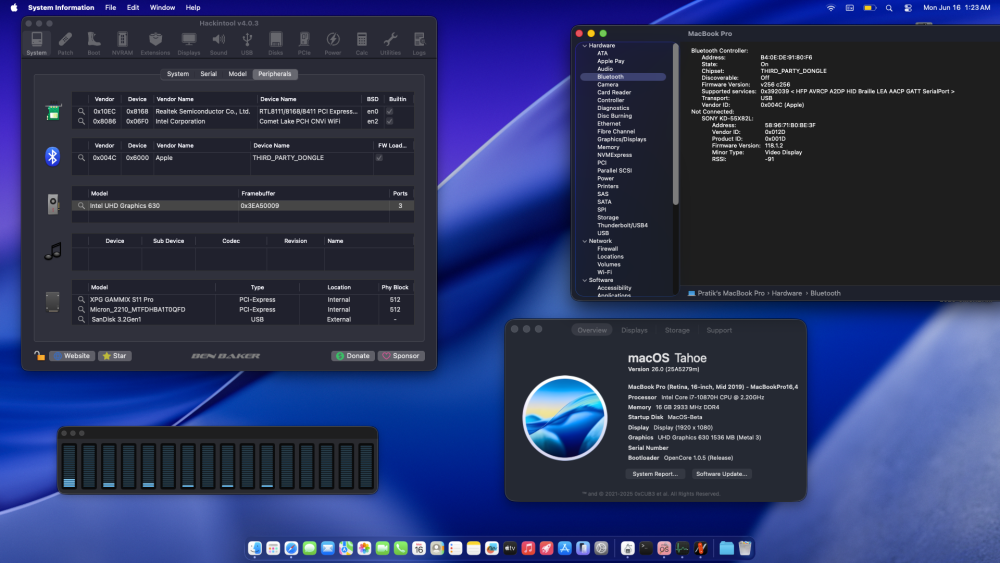Select NVMExpress in System Information sidebar

tap(615, 155)
